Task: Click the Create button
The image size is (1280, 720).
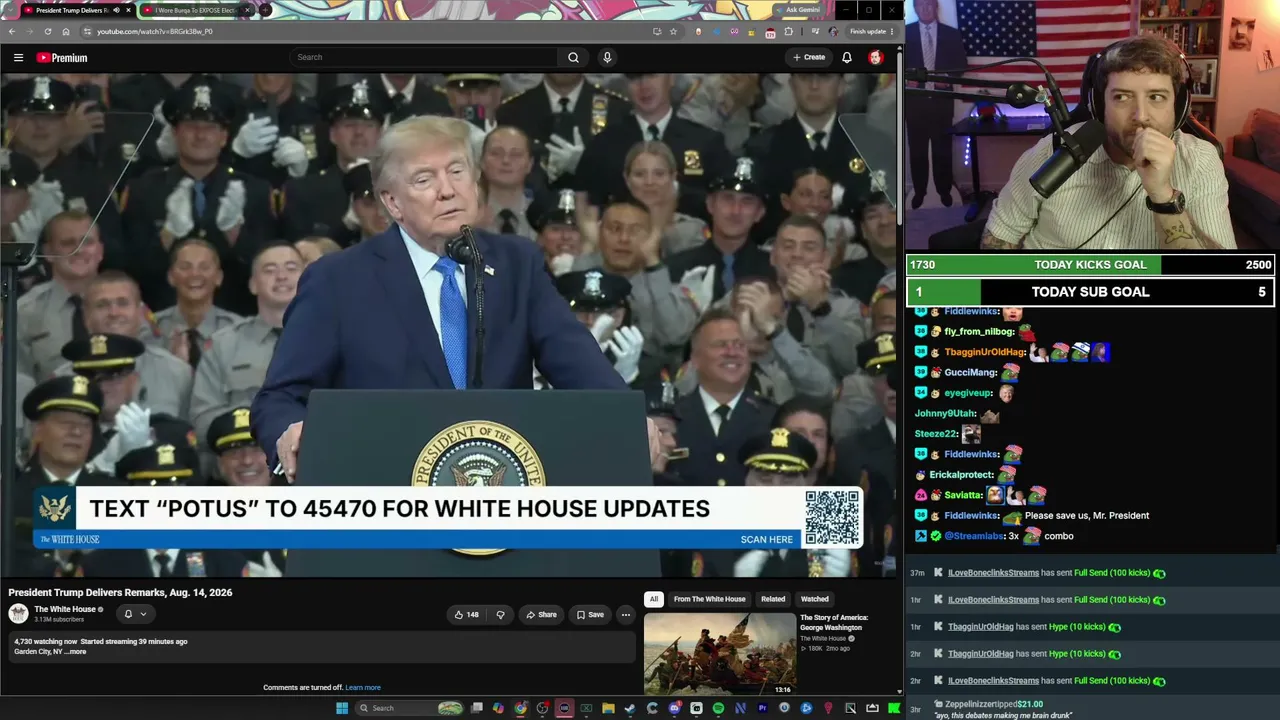Action: tap(809, 57)
